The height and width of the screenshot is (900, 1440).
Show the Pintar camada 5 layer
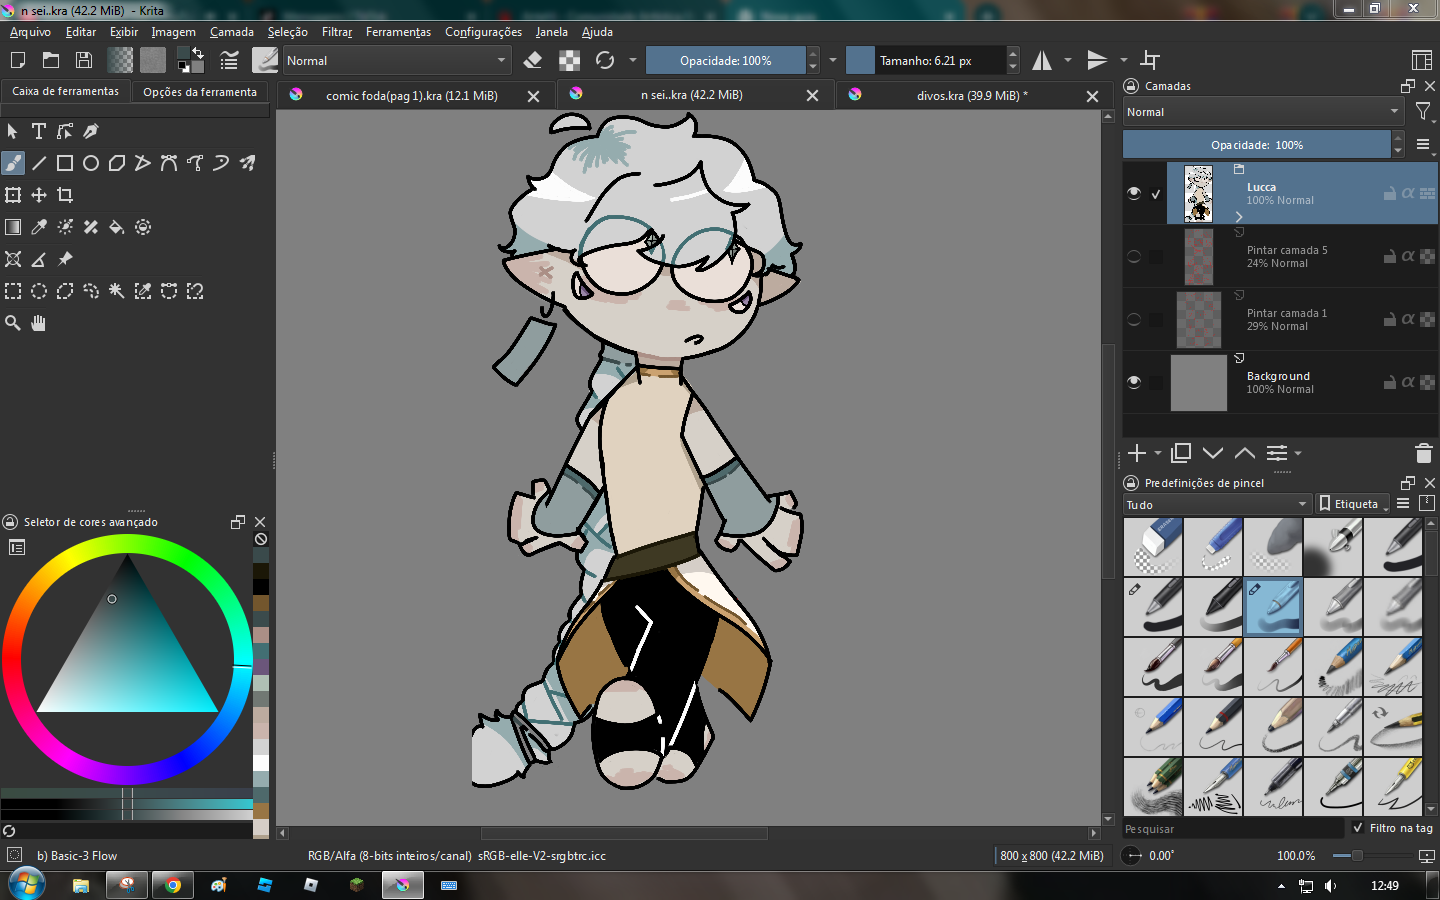(1134, 256)
